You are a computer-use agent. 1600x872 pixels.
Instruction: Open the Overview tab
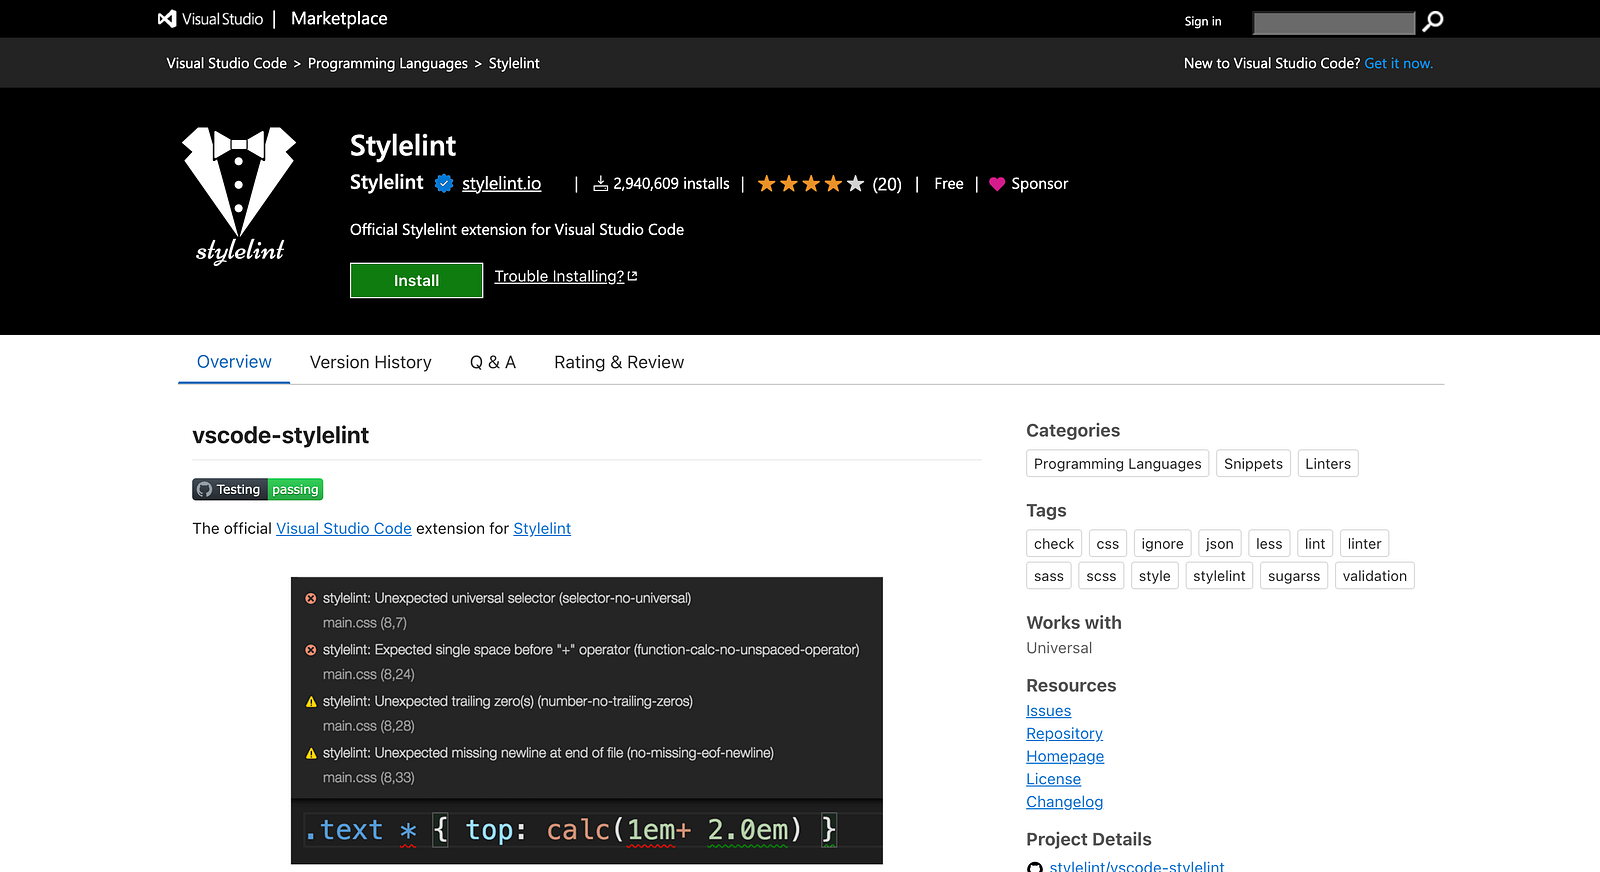(234, 362)
